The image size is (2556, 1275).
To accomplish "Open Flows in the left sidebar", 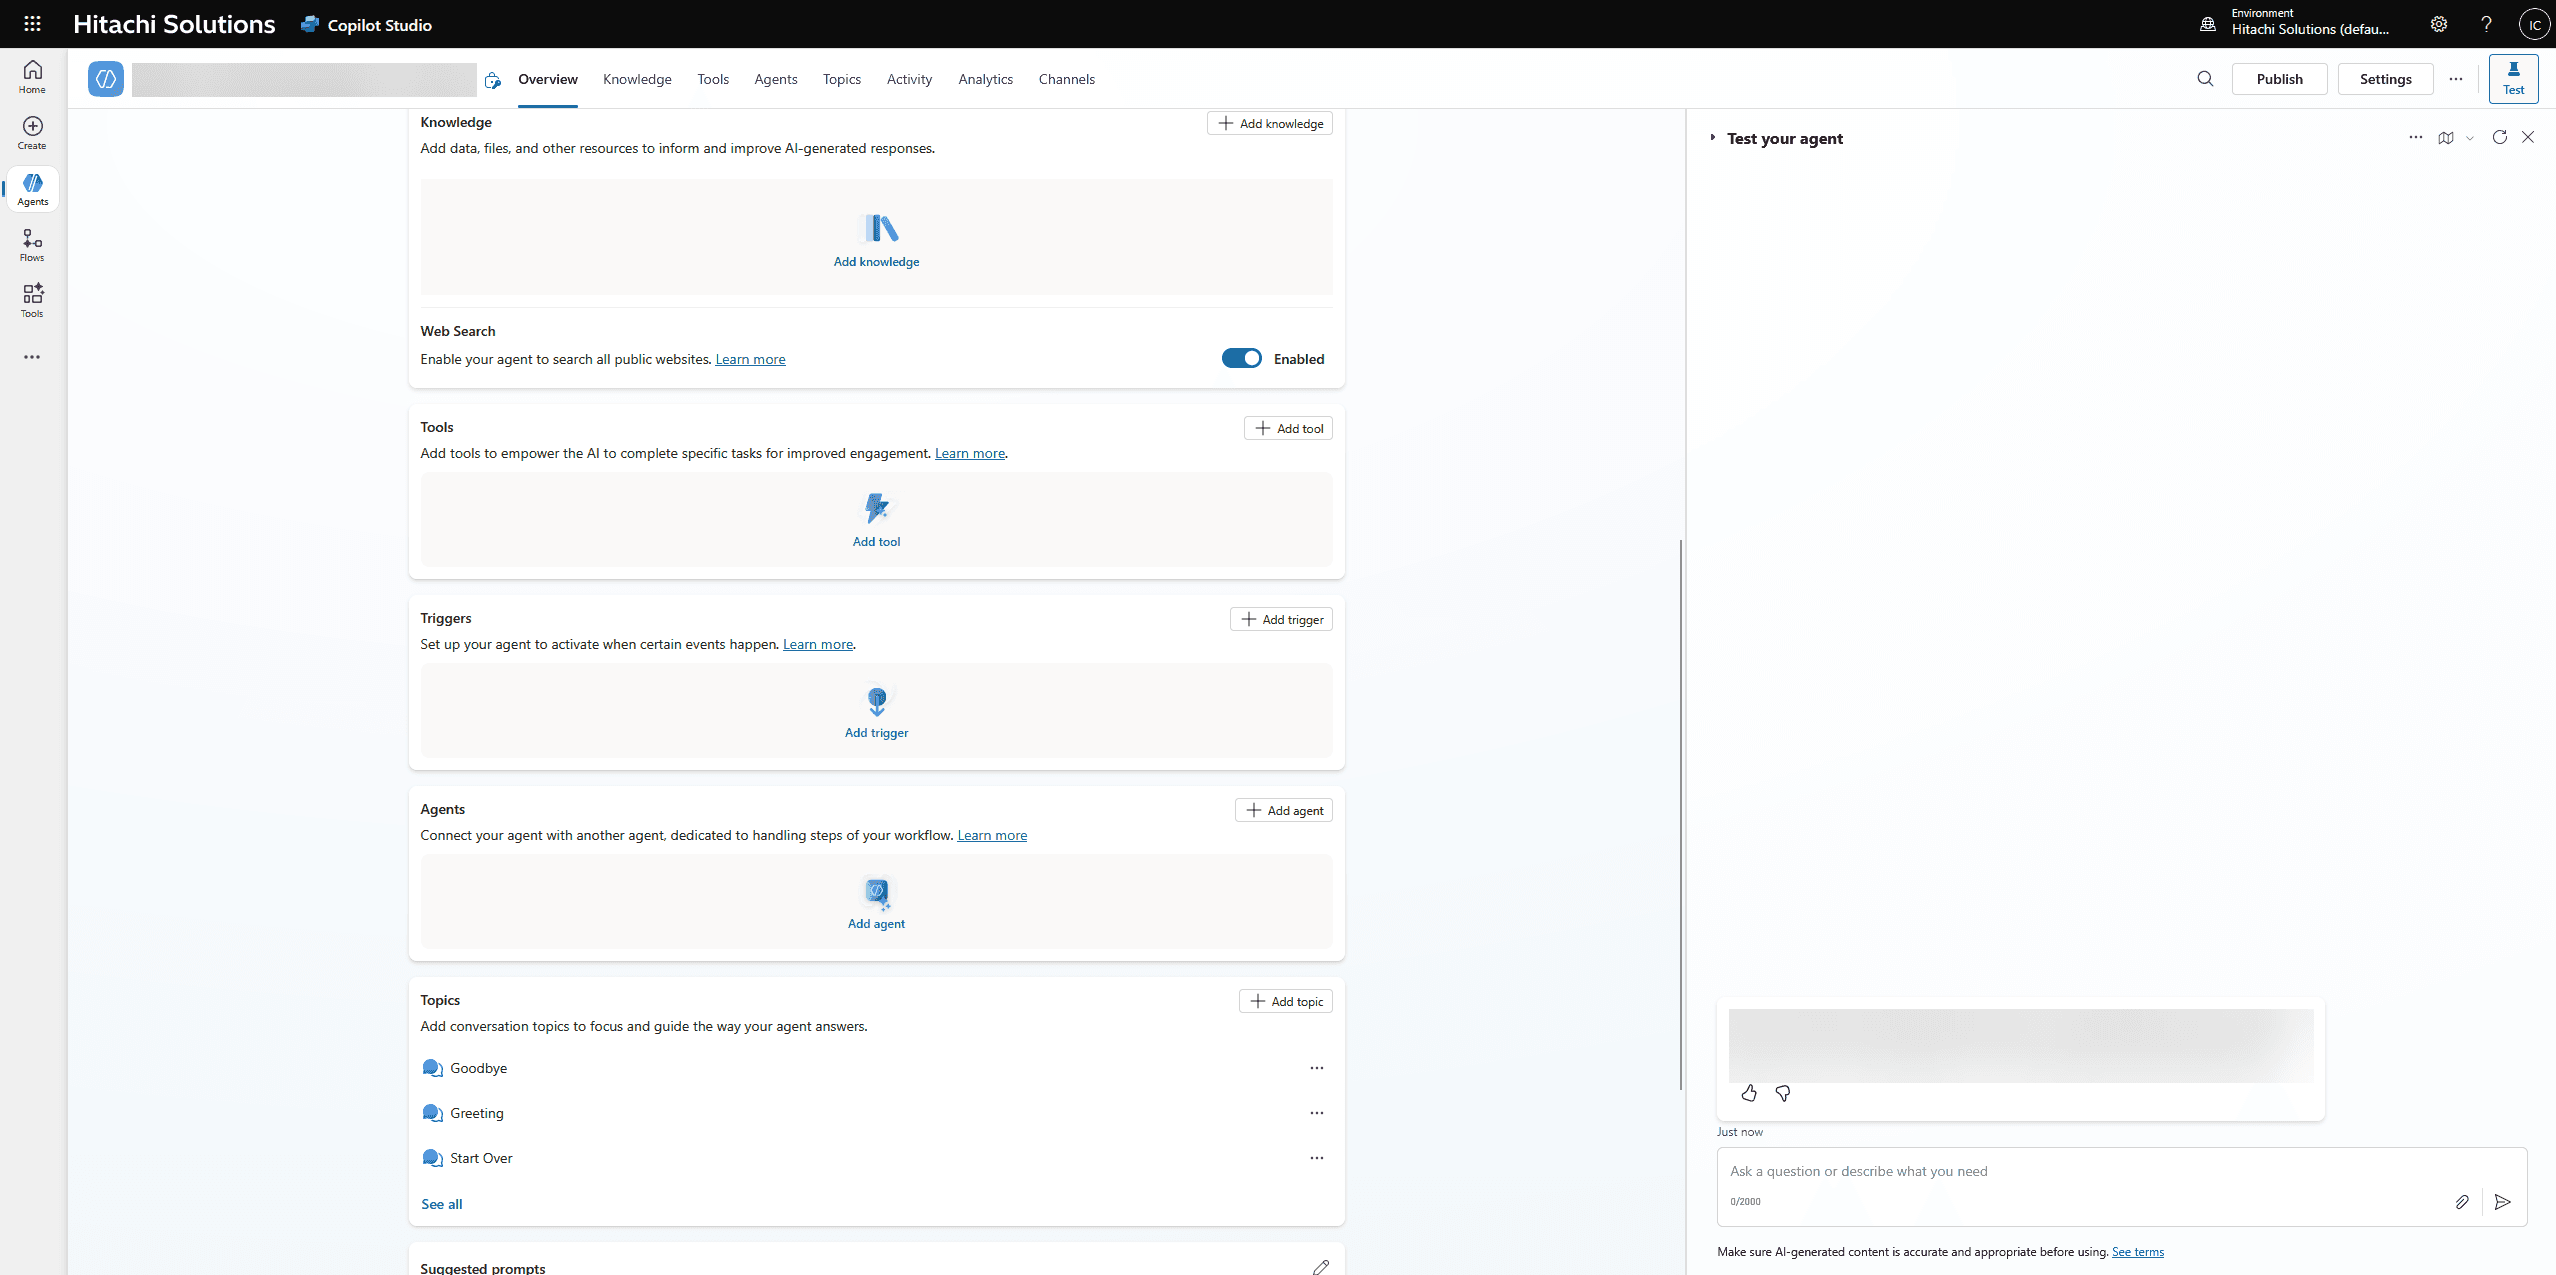I will click(x=32, y=245).
